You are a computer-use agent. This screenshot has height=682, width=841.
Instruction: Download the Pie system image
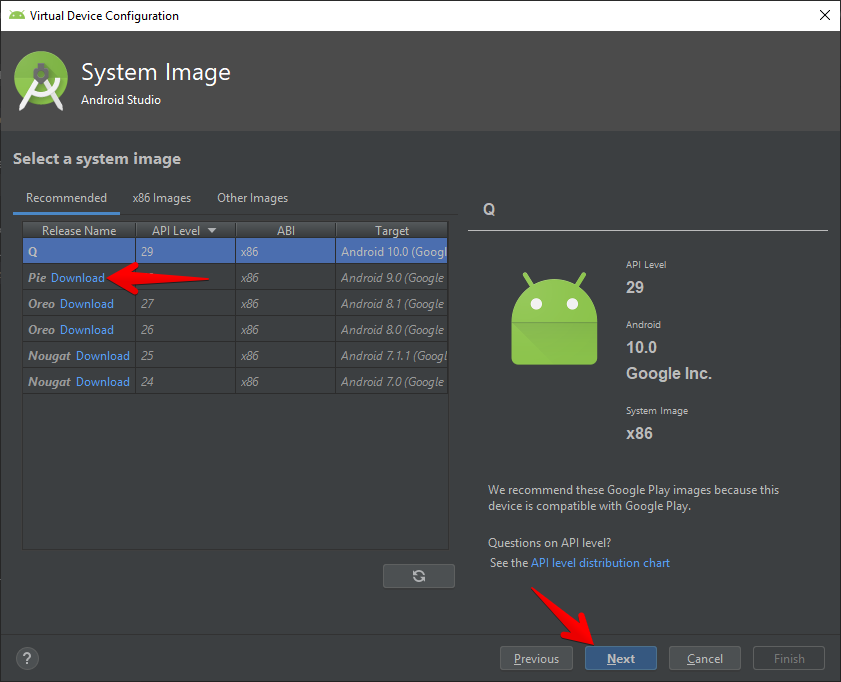[x=78, y=278]
